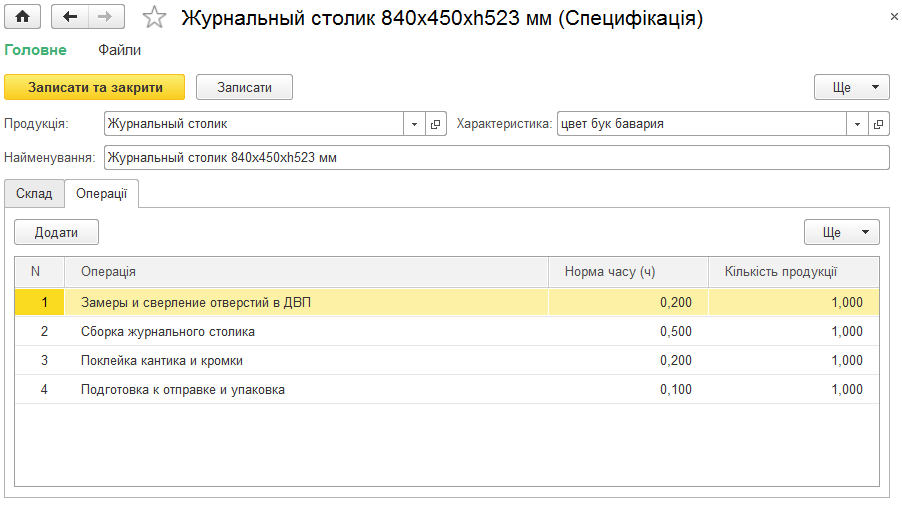This screenshot has height=505, width=902.
Task: Open the Склад tab
Action: pos(34,194)
